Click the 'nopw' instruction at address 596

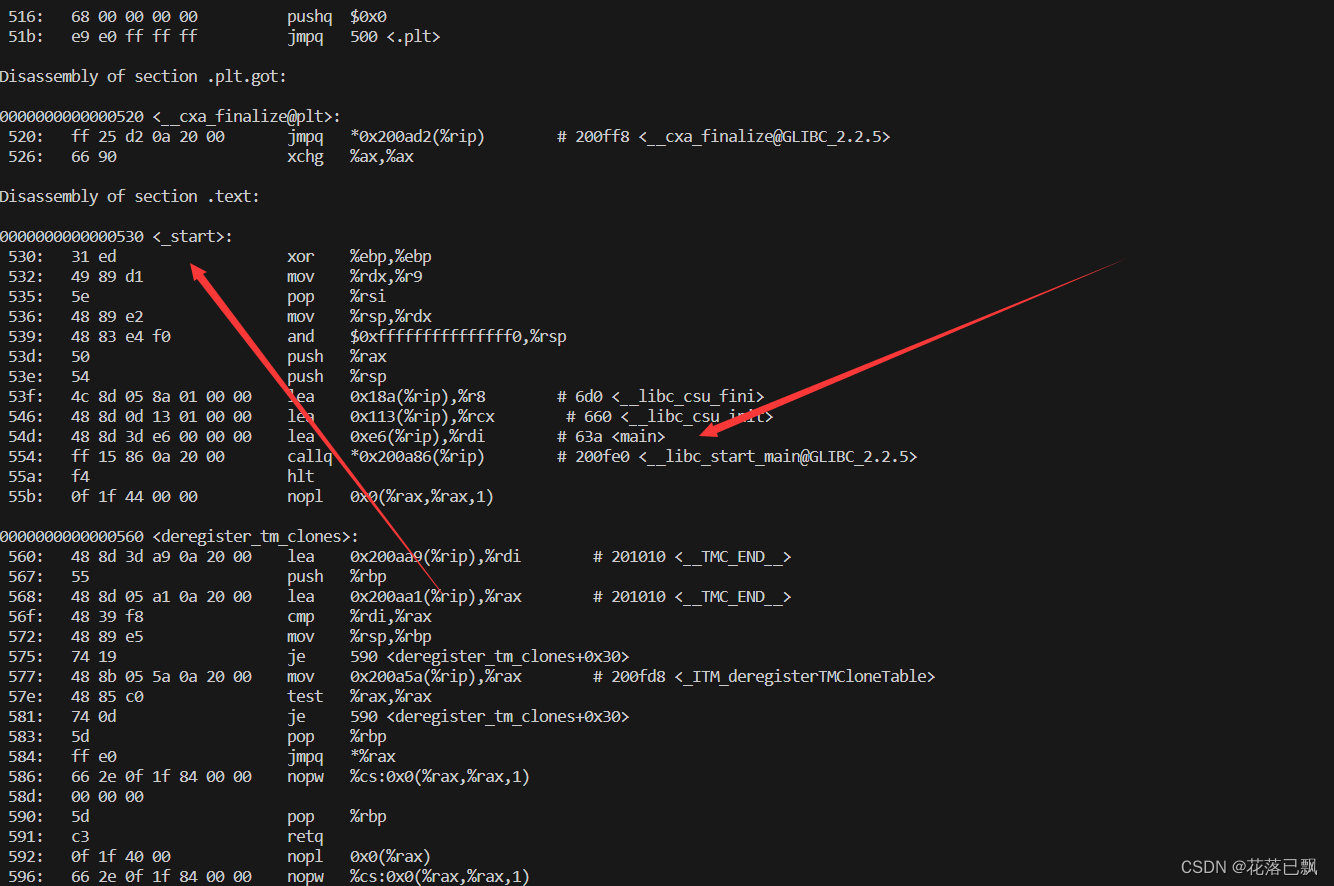(x=408, y=877)
